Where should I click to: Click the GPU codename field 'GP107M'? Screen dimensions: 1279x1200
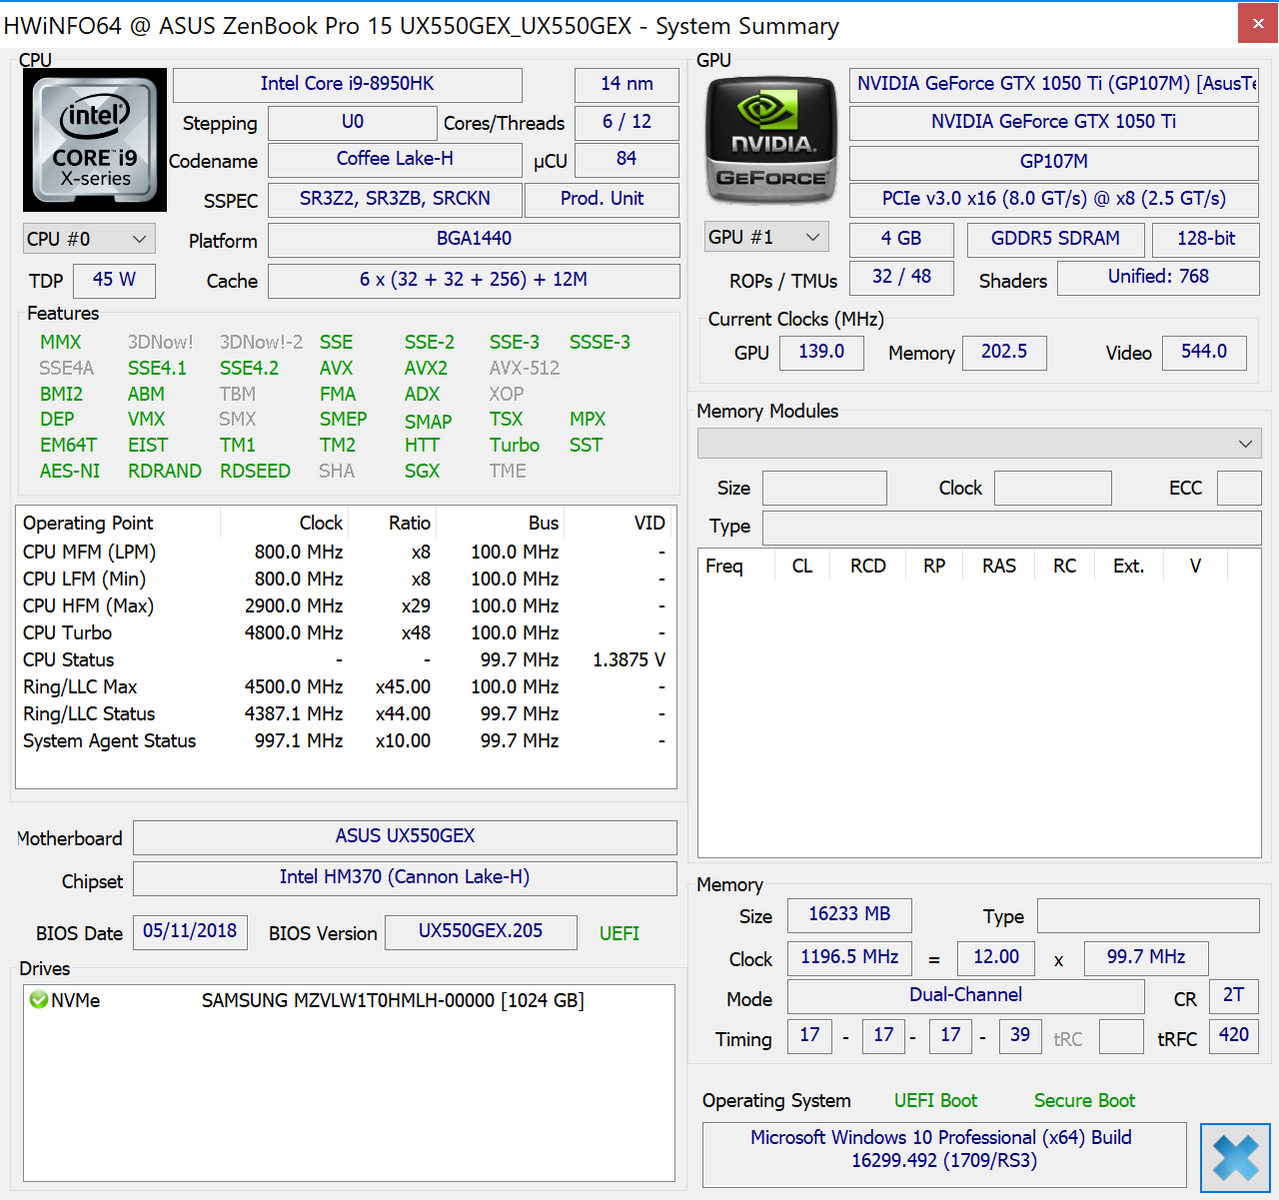(1054, 162)
